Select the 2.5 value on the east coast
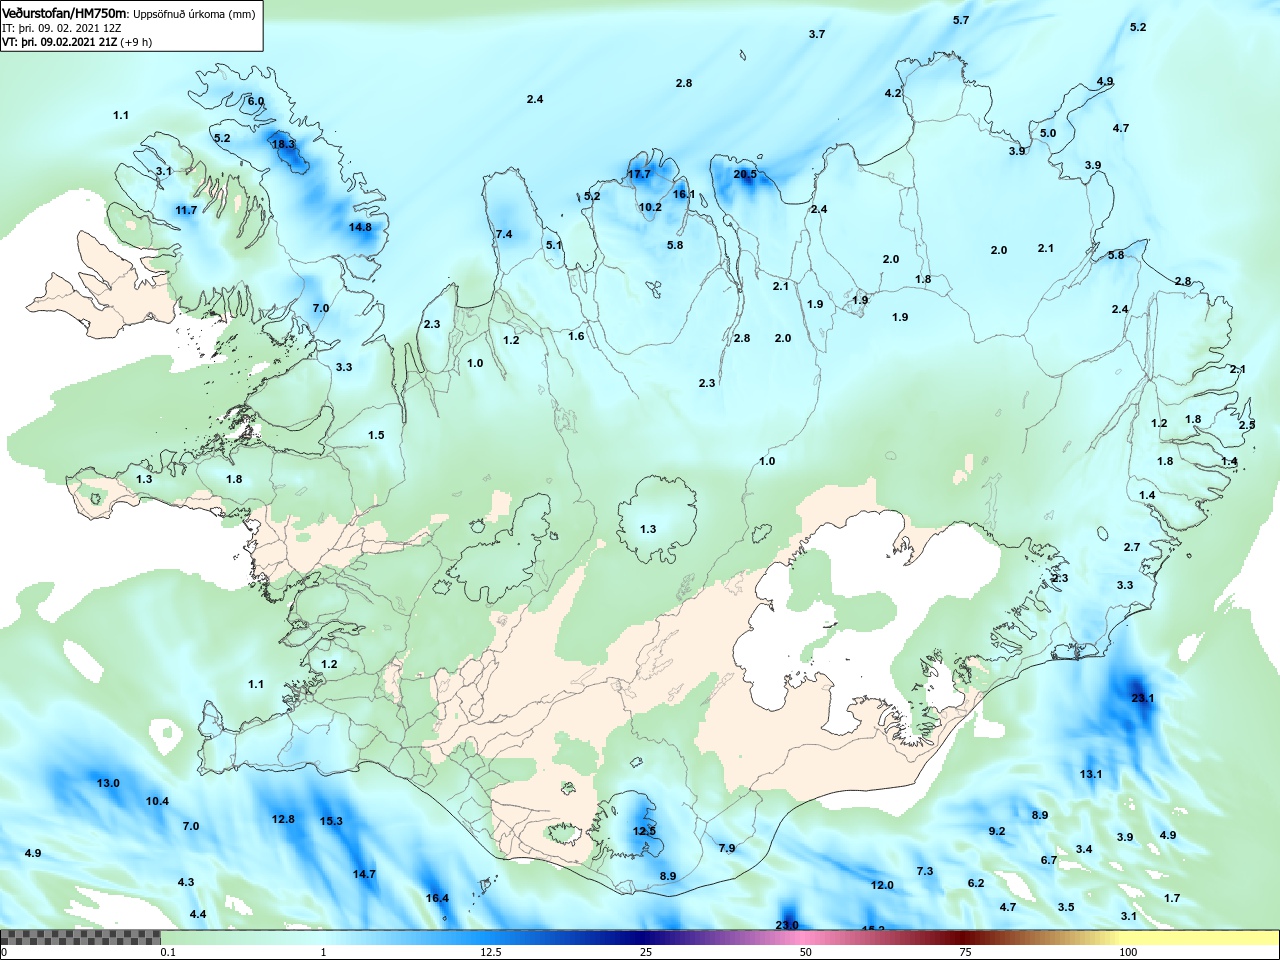The height and width of the screenshot is (960, 1280). (x=1247, y=425)
